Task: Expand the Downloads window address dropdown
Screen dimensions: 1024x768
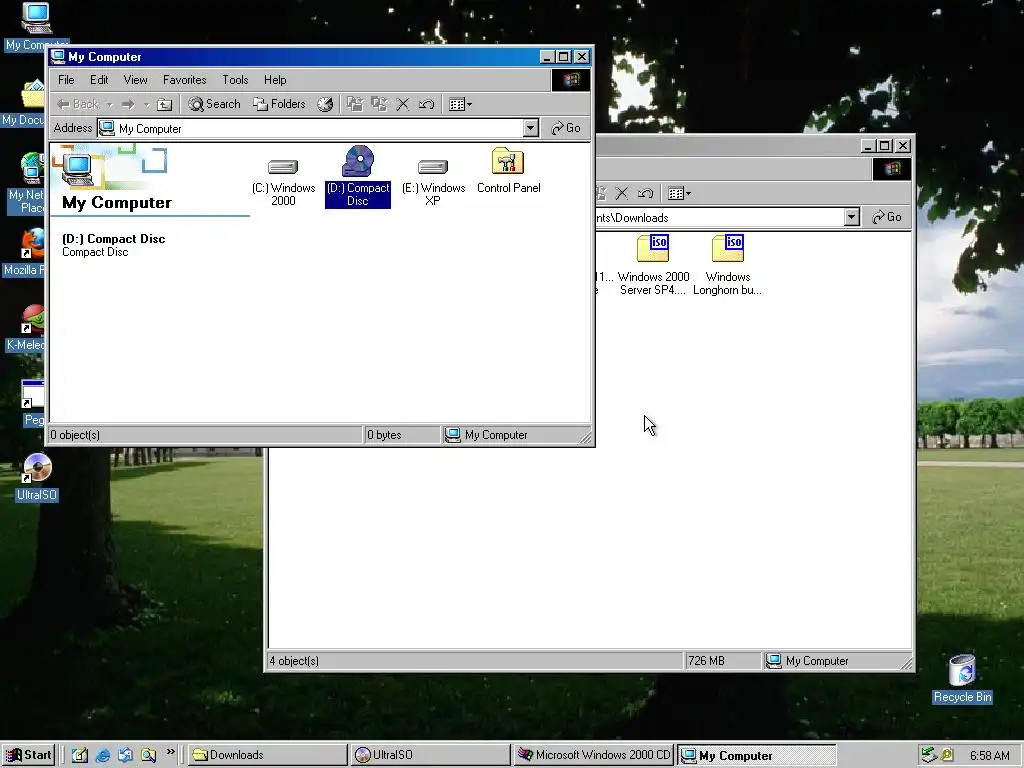Action: point(851,217)
